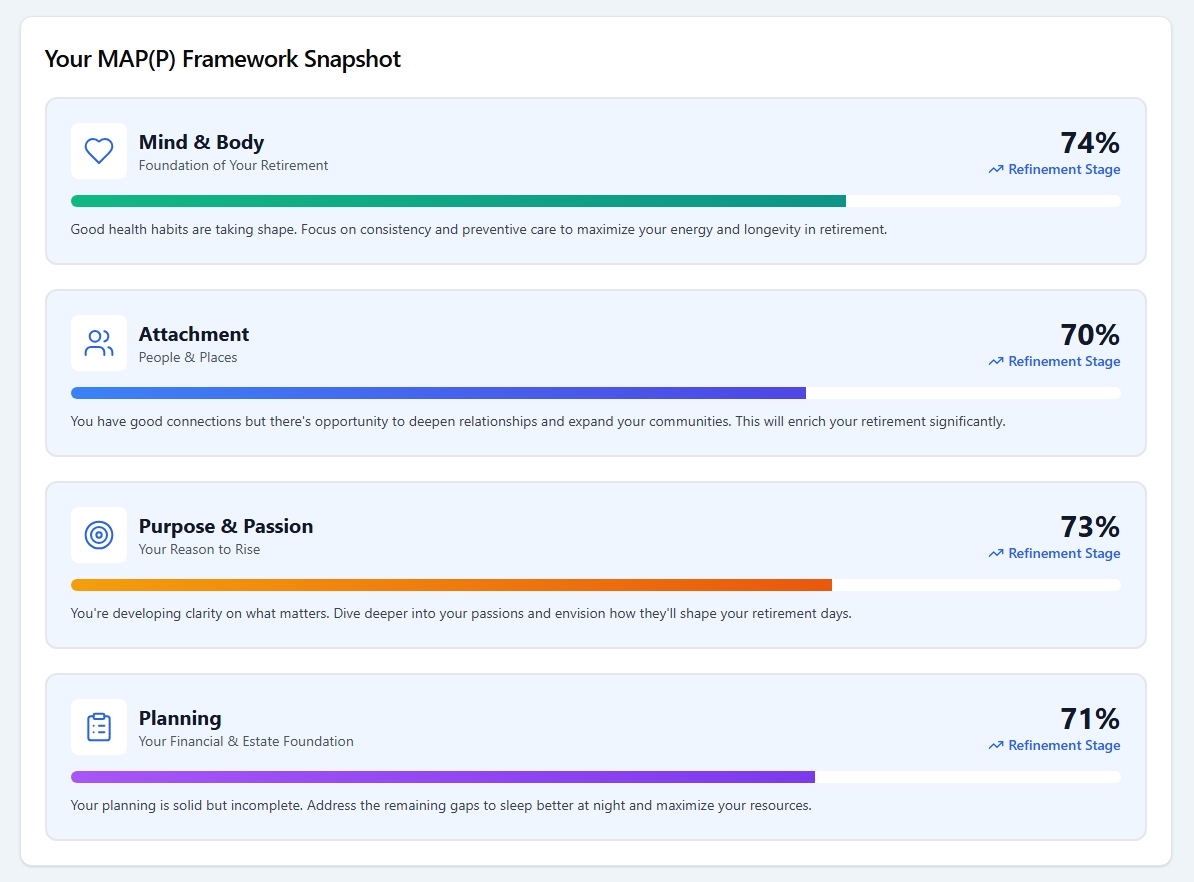Click the target icon for Purpose & Passion
Screen dimensions: 1194x882
point(99,535)
